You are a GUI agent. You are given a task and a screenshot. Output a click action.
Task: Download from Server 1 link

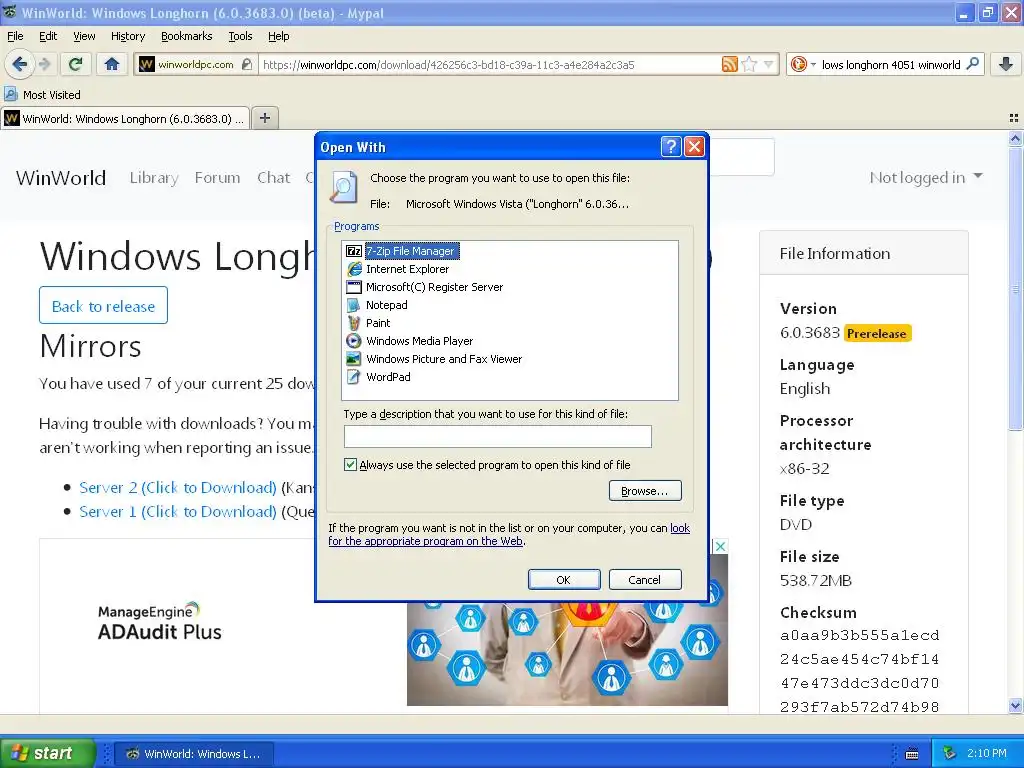pos(178,511)
